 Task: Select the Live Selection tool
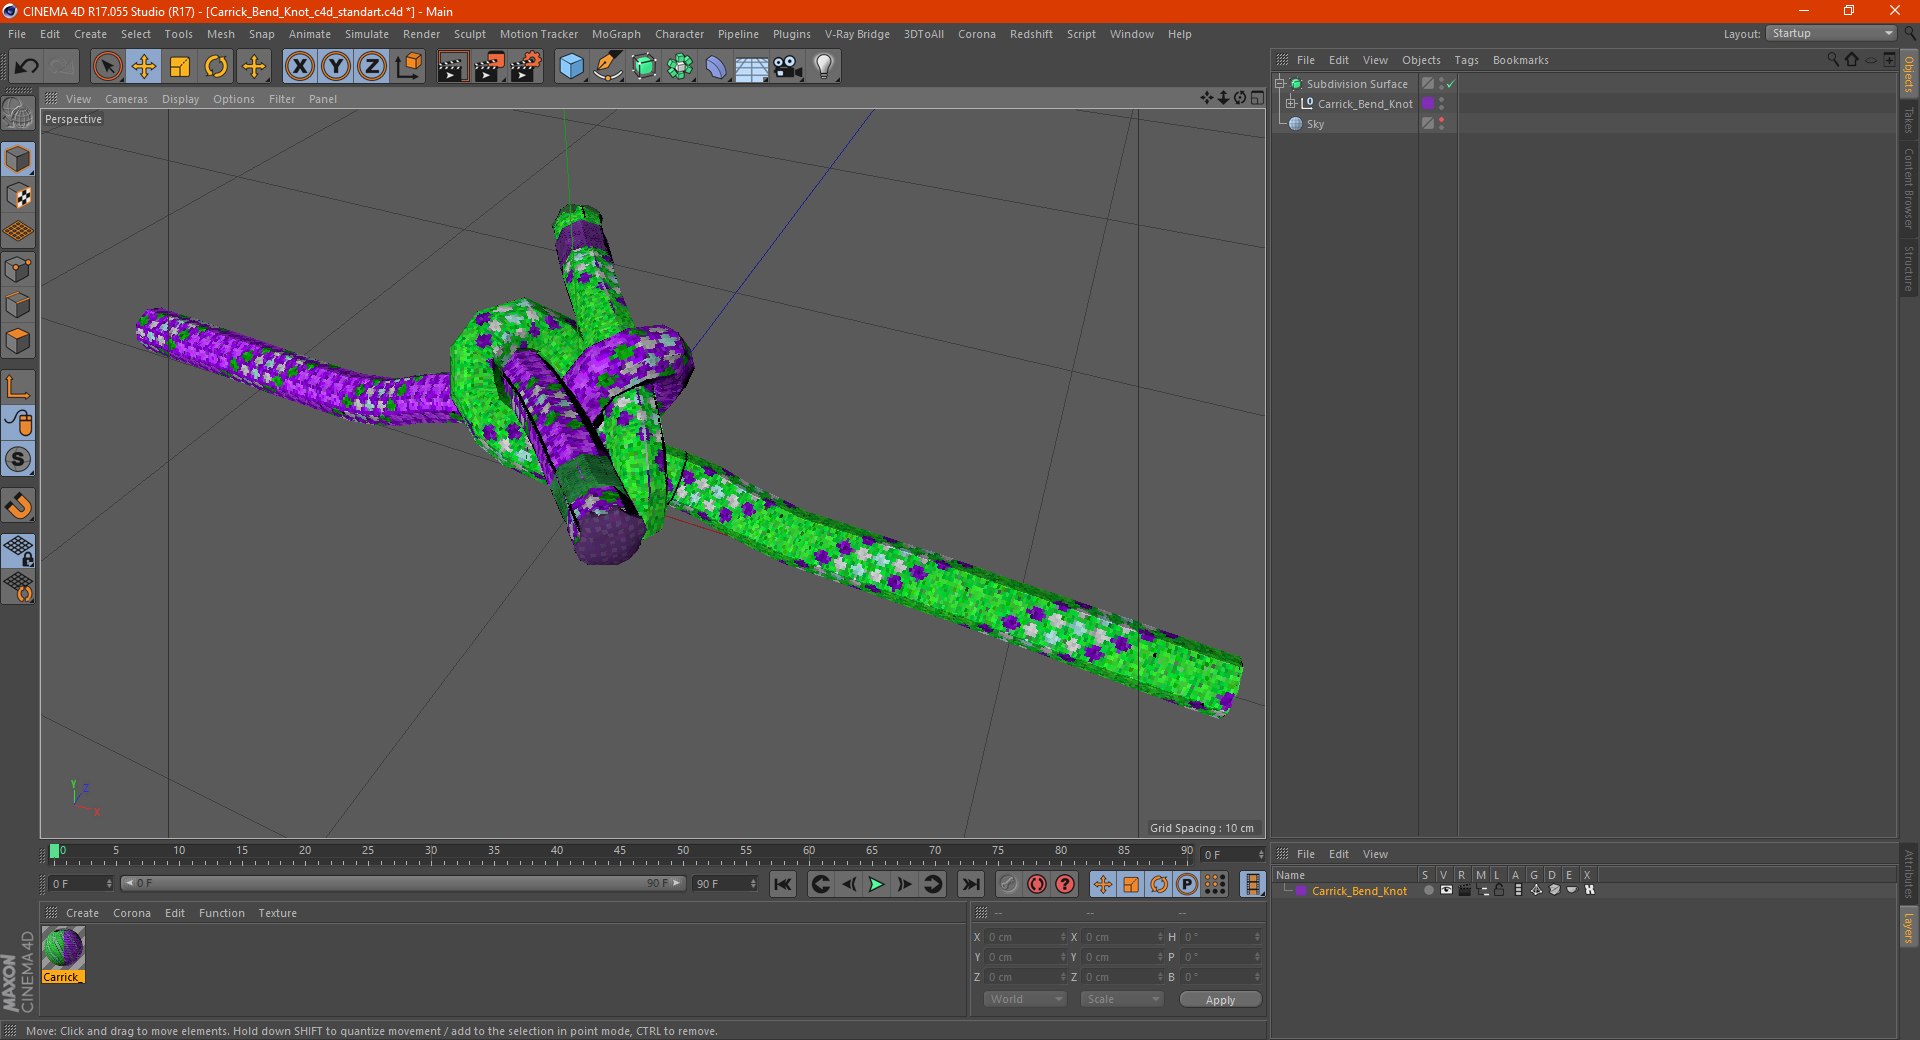pos(107,67)
